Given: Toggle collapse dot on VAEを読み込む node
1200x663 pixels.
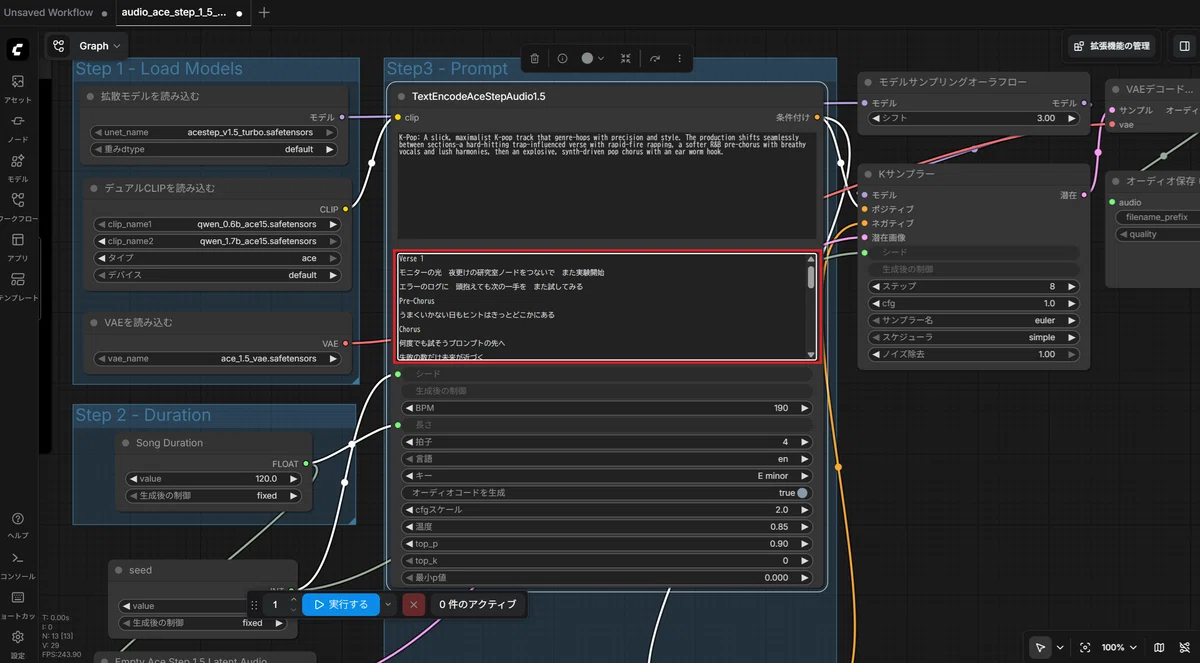Looking at the screenshot, I should tap(94, 323).
